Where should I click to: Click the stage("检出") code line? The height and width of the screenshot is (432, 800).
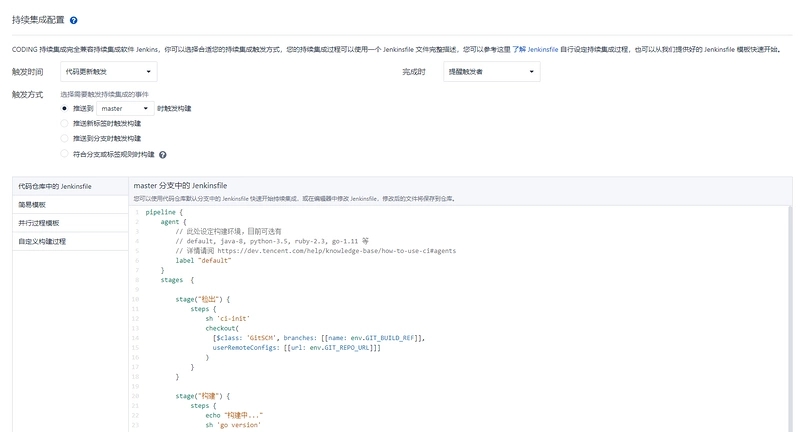point(203,299)
